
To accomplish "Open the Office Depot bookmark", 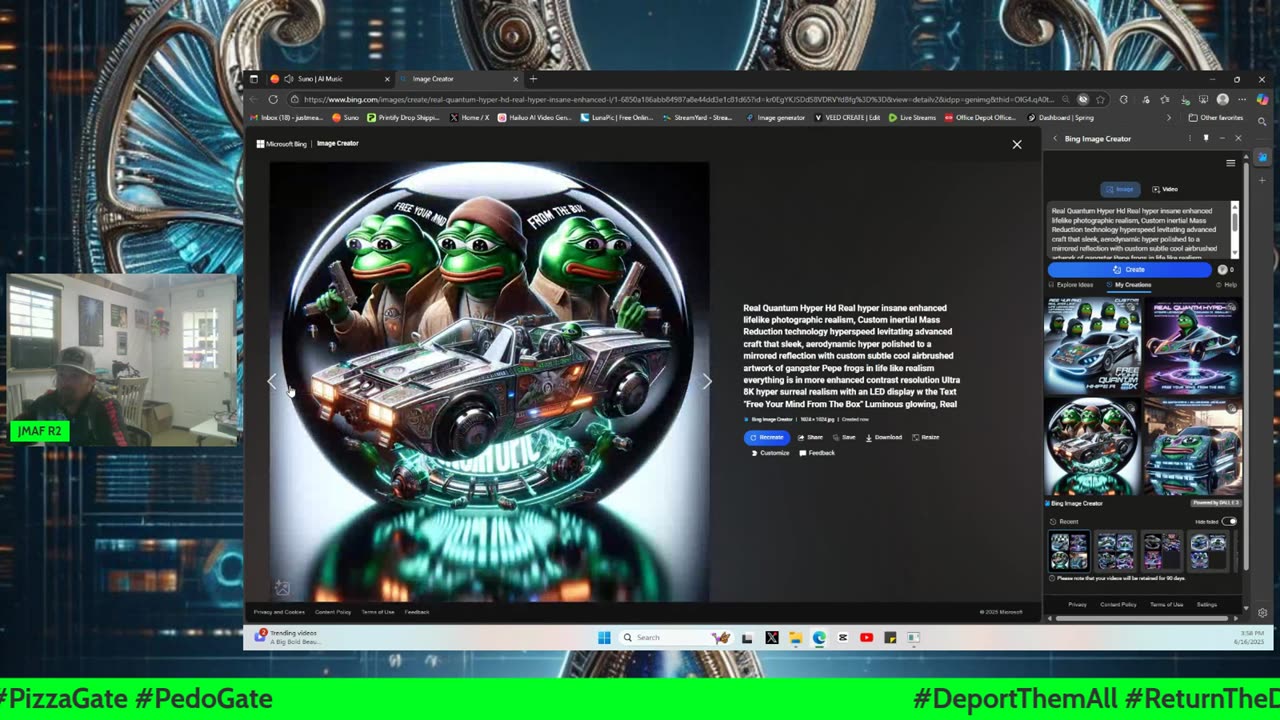I will click(x=980, y=118).
